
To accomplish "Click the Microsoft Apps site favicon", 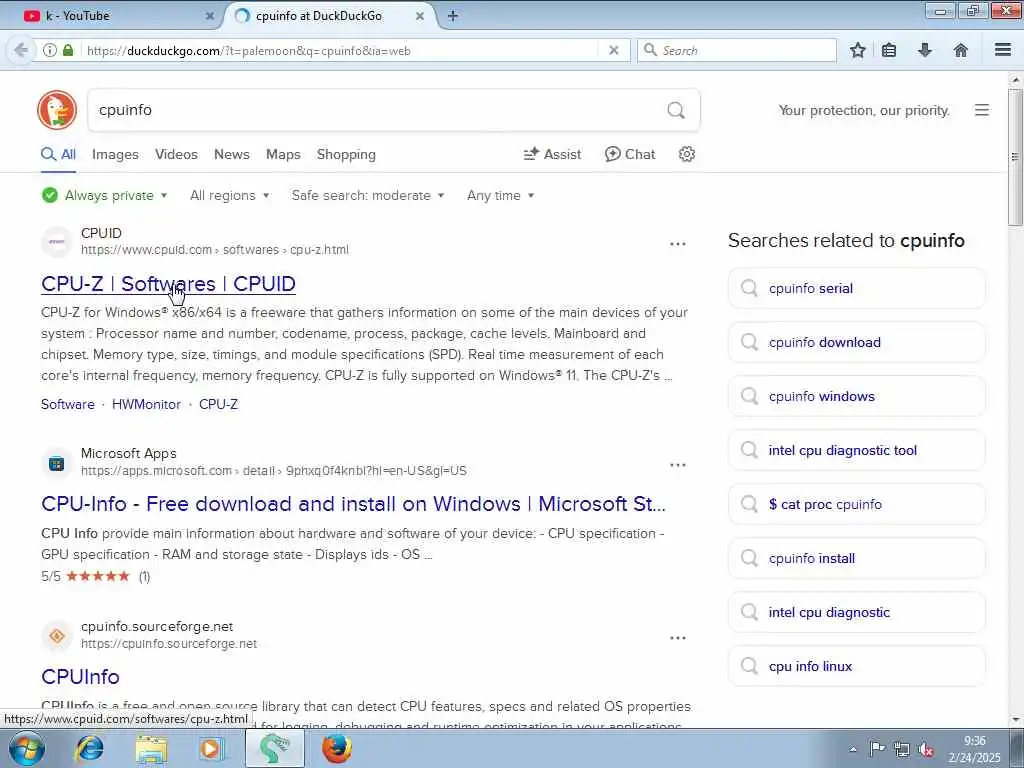I will point(57,464).
